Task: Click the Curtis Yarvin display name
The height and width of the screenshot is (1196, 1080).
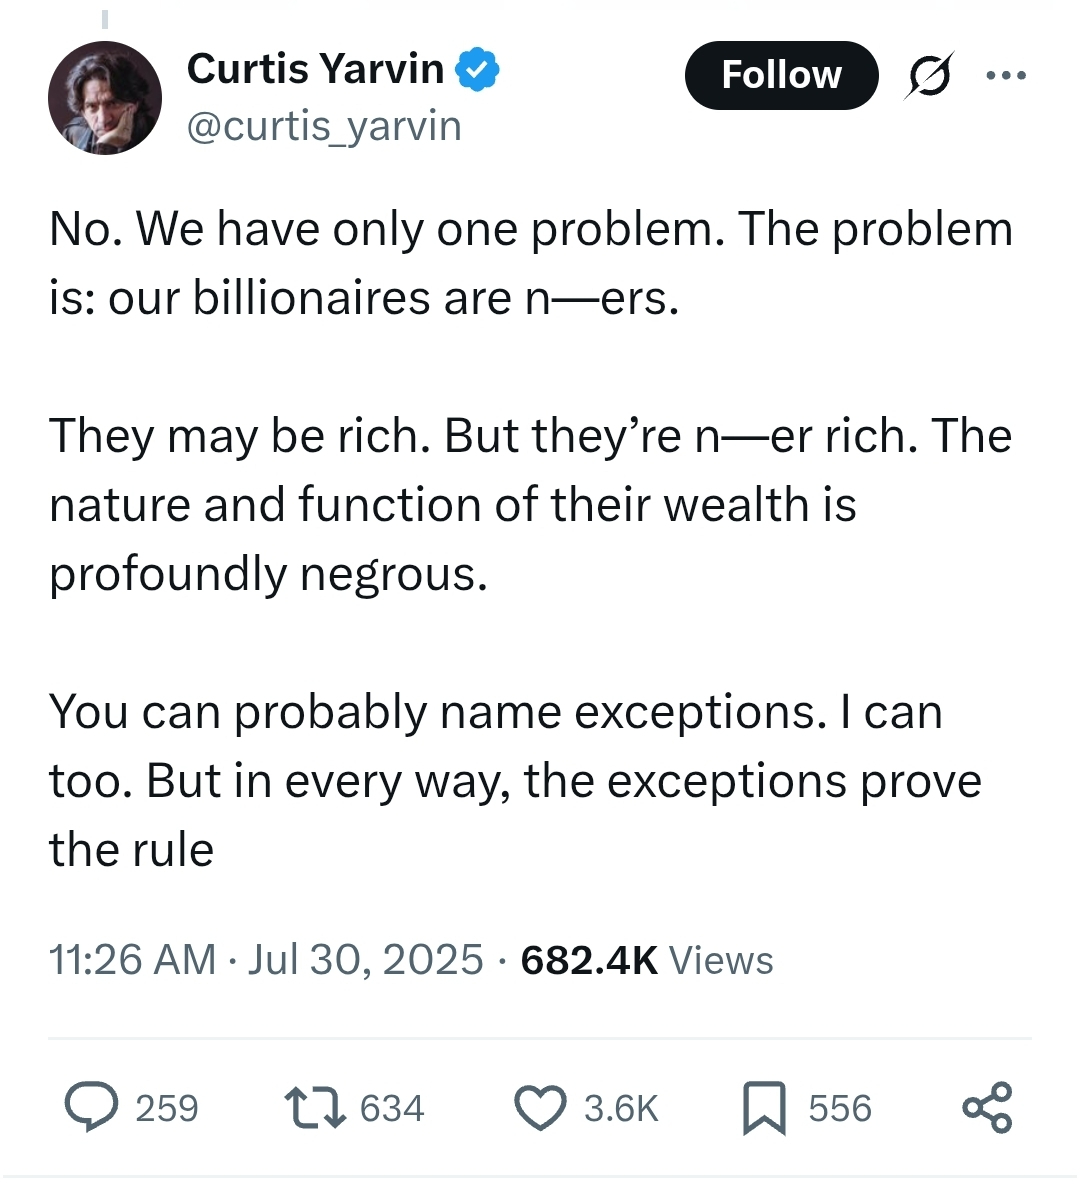Action: pyautogui.click(x=315, y=69)
